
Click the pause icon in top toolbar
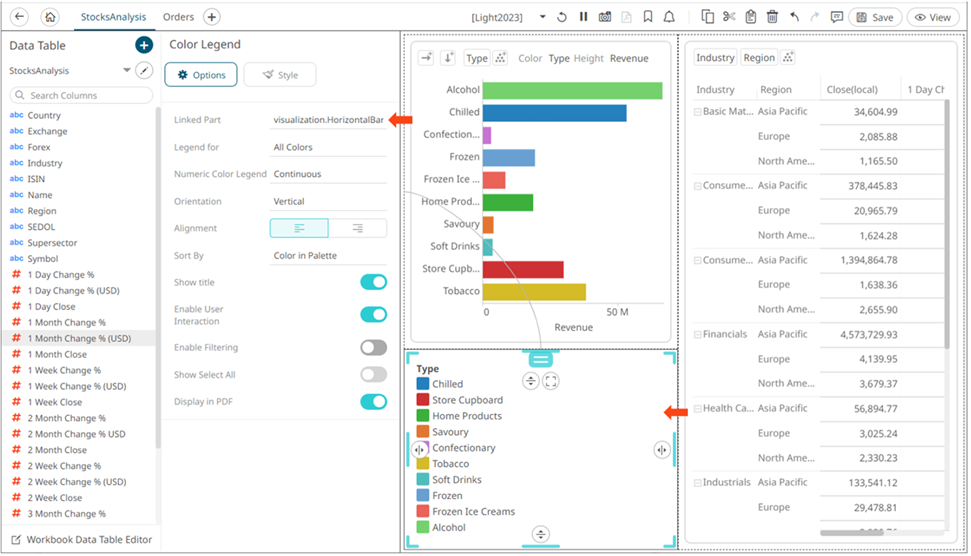[583, 17]
